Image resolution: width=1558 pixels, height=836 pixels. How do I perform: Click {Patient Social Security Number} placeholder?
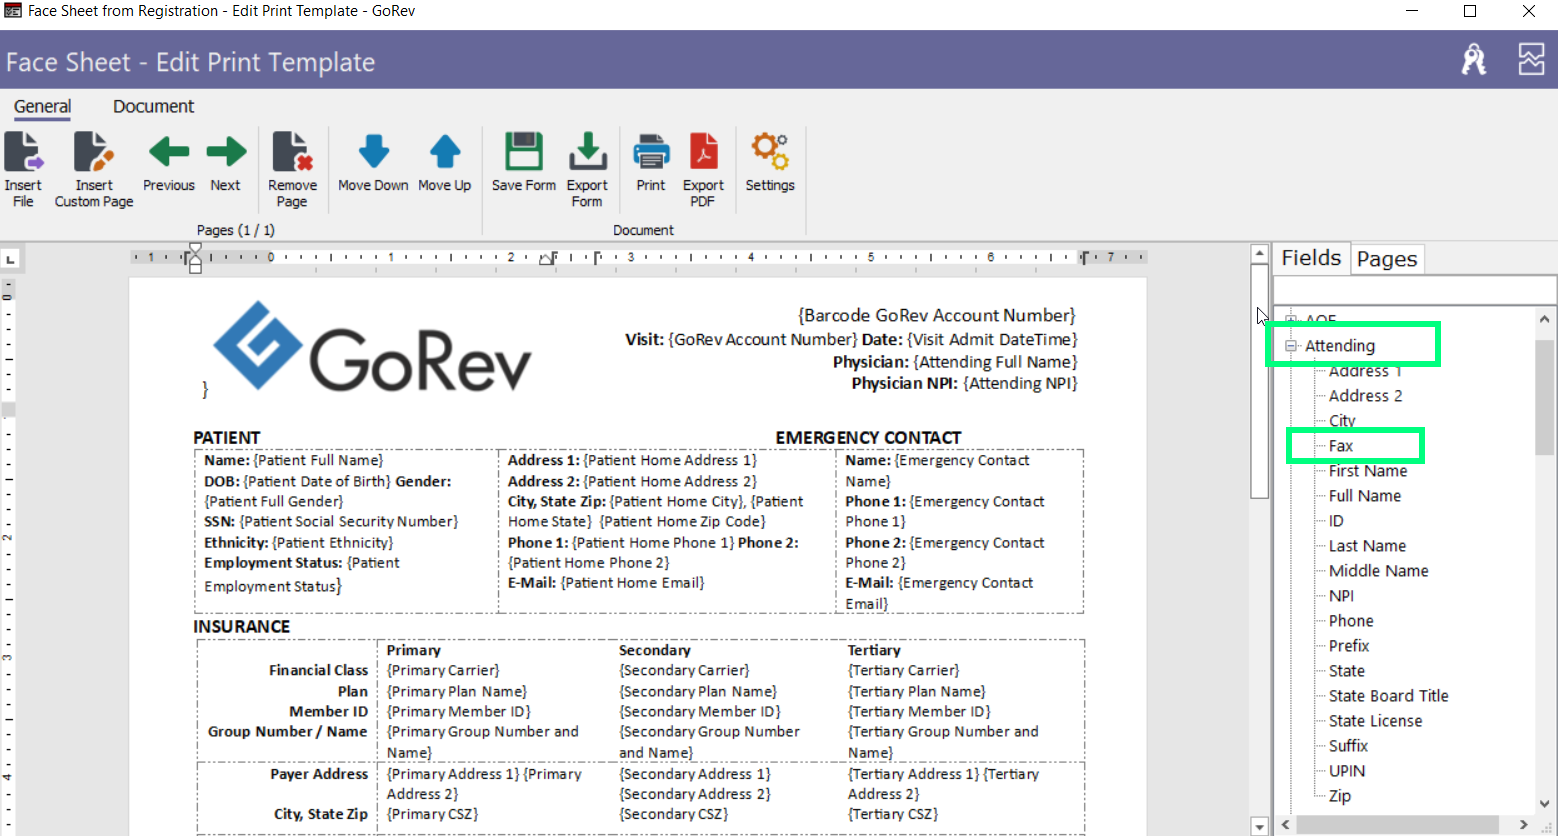348,522
